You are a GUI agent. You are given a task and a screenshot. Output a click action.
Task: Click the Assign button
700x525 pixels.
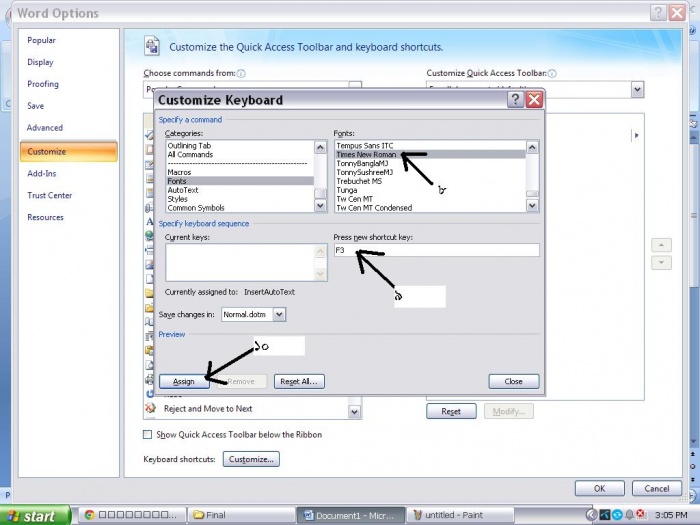(184, 381)
